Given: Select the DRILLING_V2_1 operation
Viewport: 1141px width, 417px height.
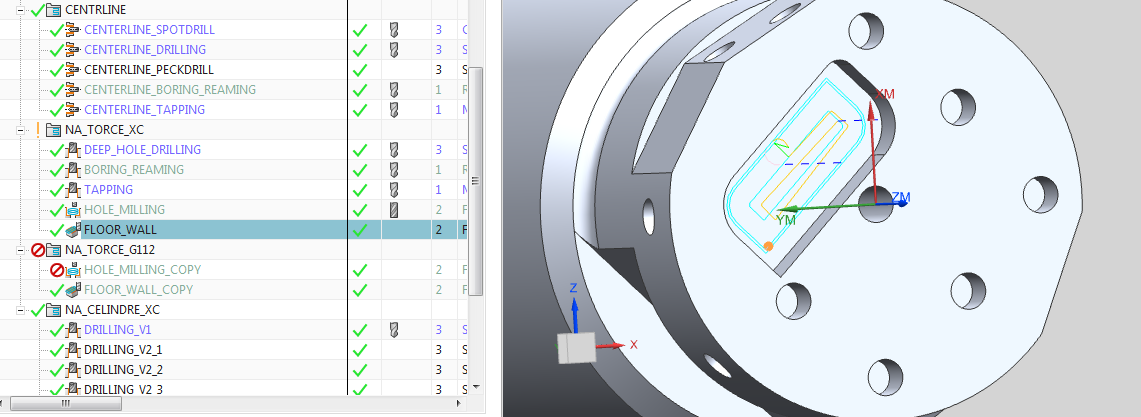Looking at the screenshot, I should point(123,350).
